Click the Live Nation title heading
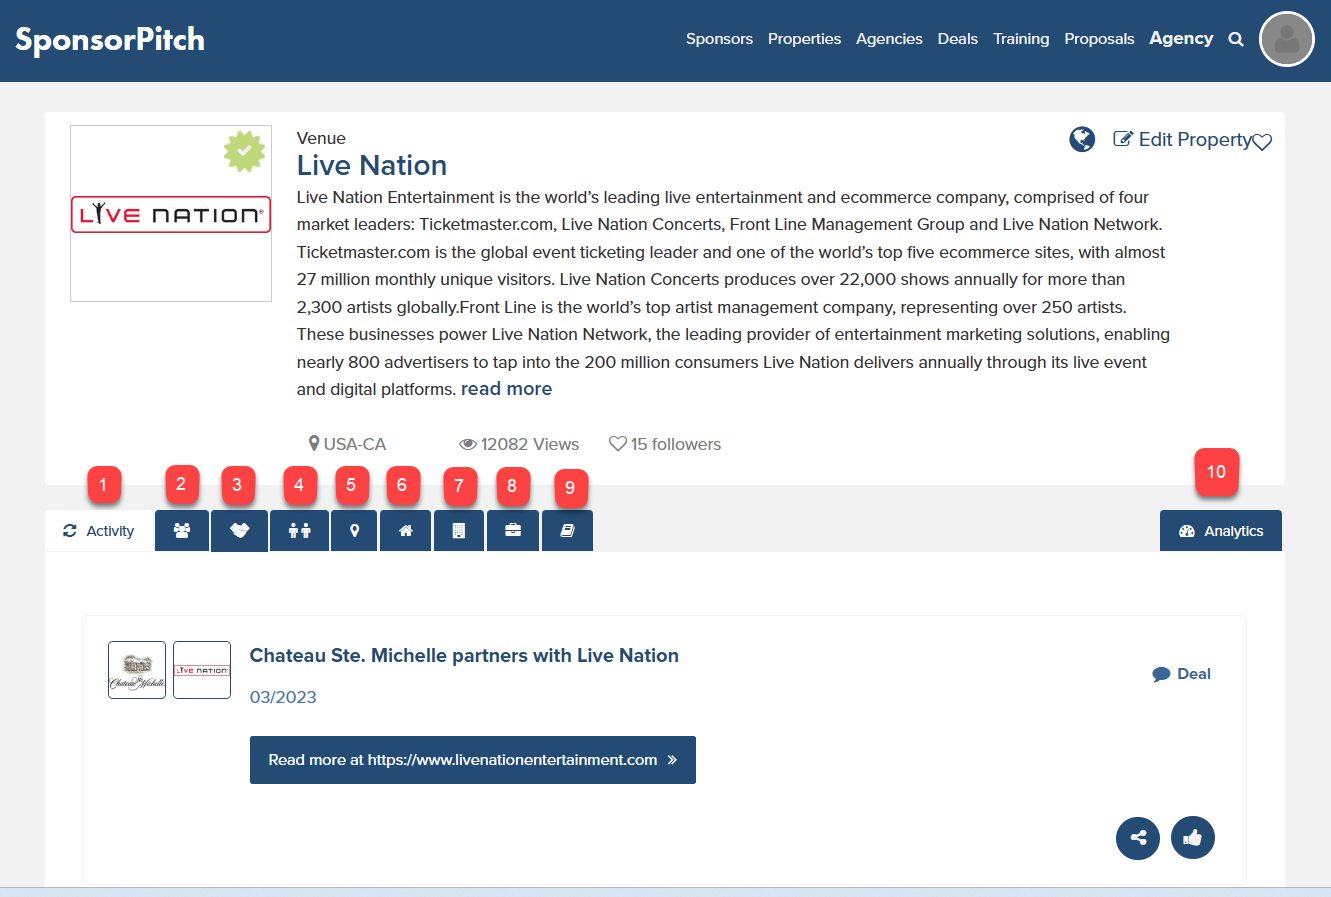 click(372, 165)
